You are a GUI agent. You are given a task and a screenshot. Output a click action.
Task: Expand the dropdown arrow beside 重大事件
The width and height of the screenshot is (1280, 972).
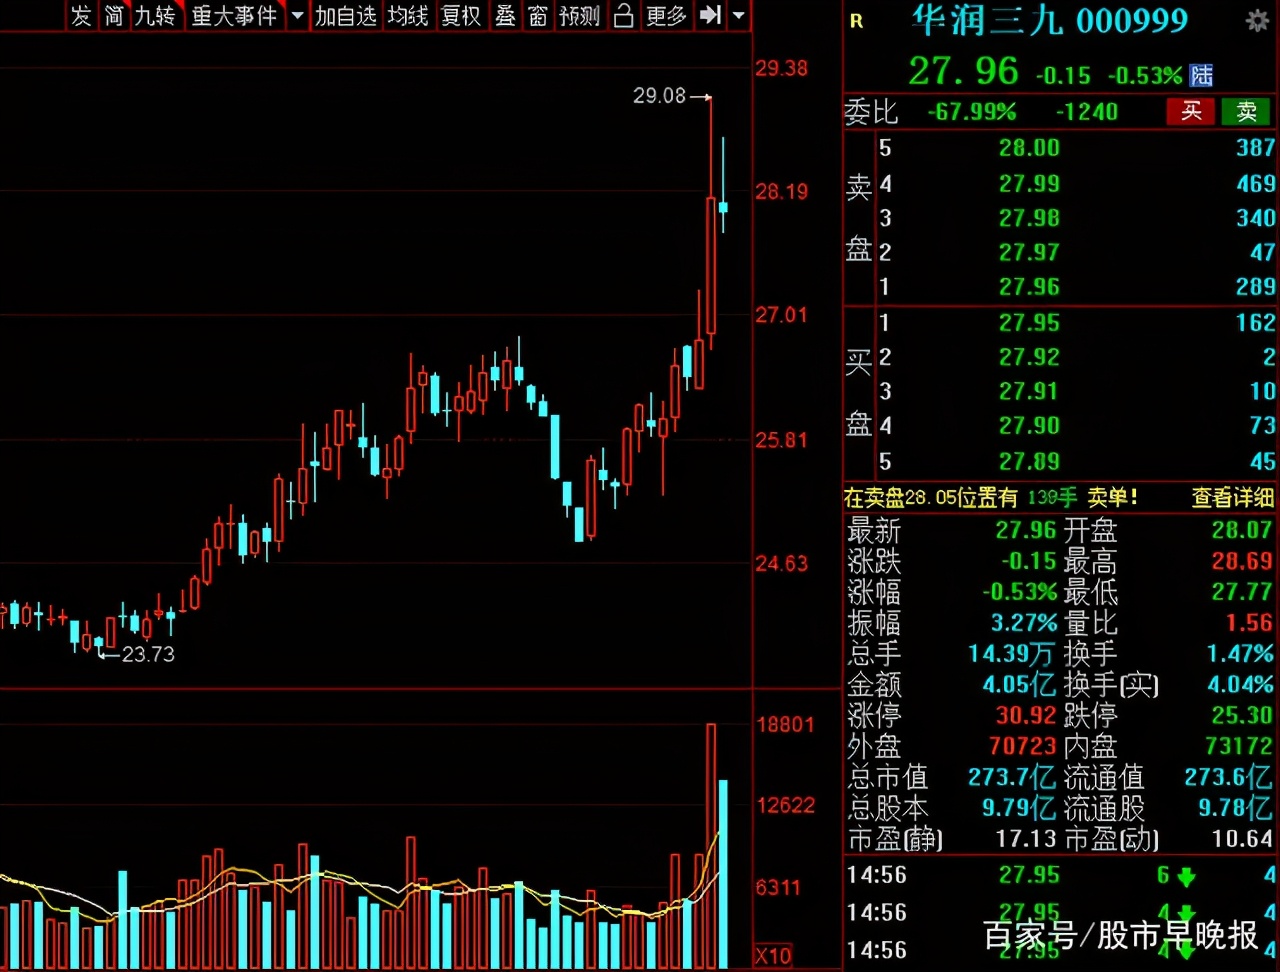click(x=296, y=16)
